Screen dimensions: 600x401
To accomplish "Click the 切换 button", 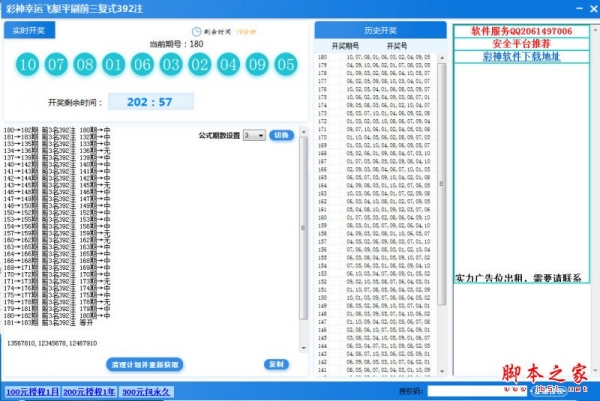I will [x=282, y=135].
